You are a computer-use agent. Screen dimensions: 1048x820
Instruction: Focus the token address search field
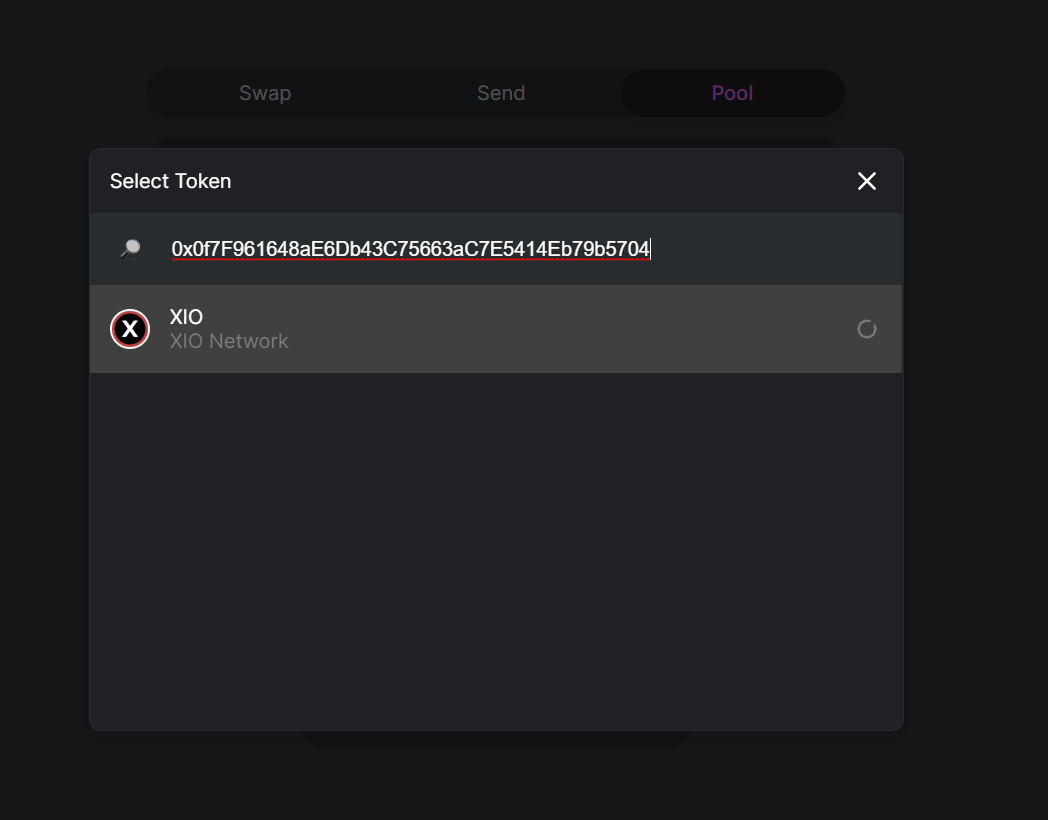496,249
